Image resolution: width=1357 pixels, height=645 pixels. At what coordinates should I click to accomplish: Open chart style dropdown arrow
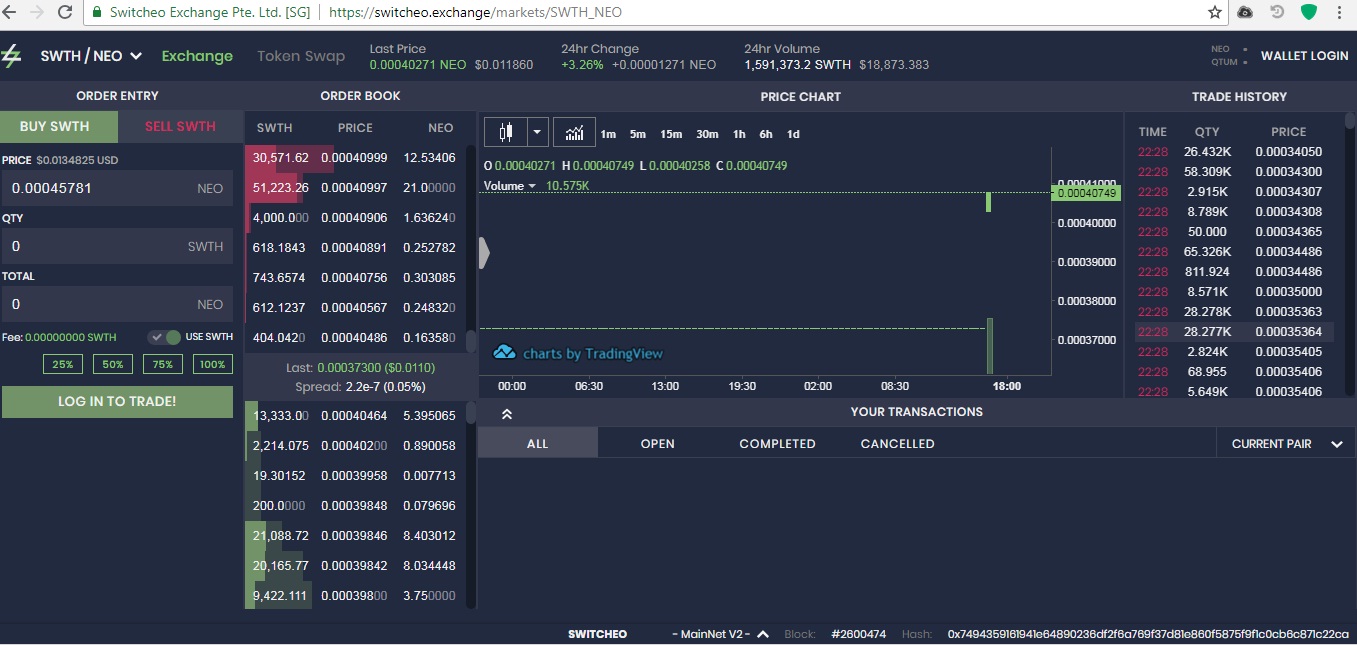[538, 132]
